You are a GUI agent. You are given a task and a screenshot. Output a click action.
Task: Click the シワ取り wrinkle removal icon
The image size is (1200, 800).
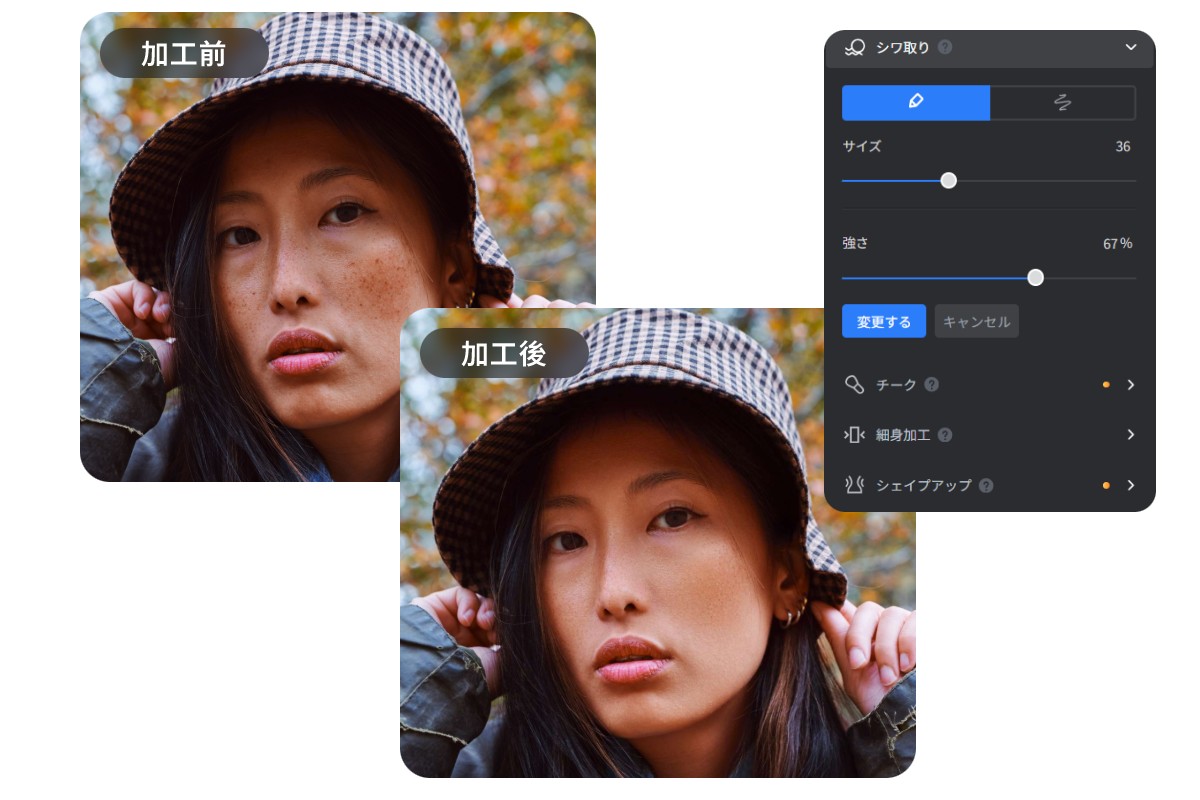click(855, 47)
